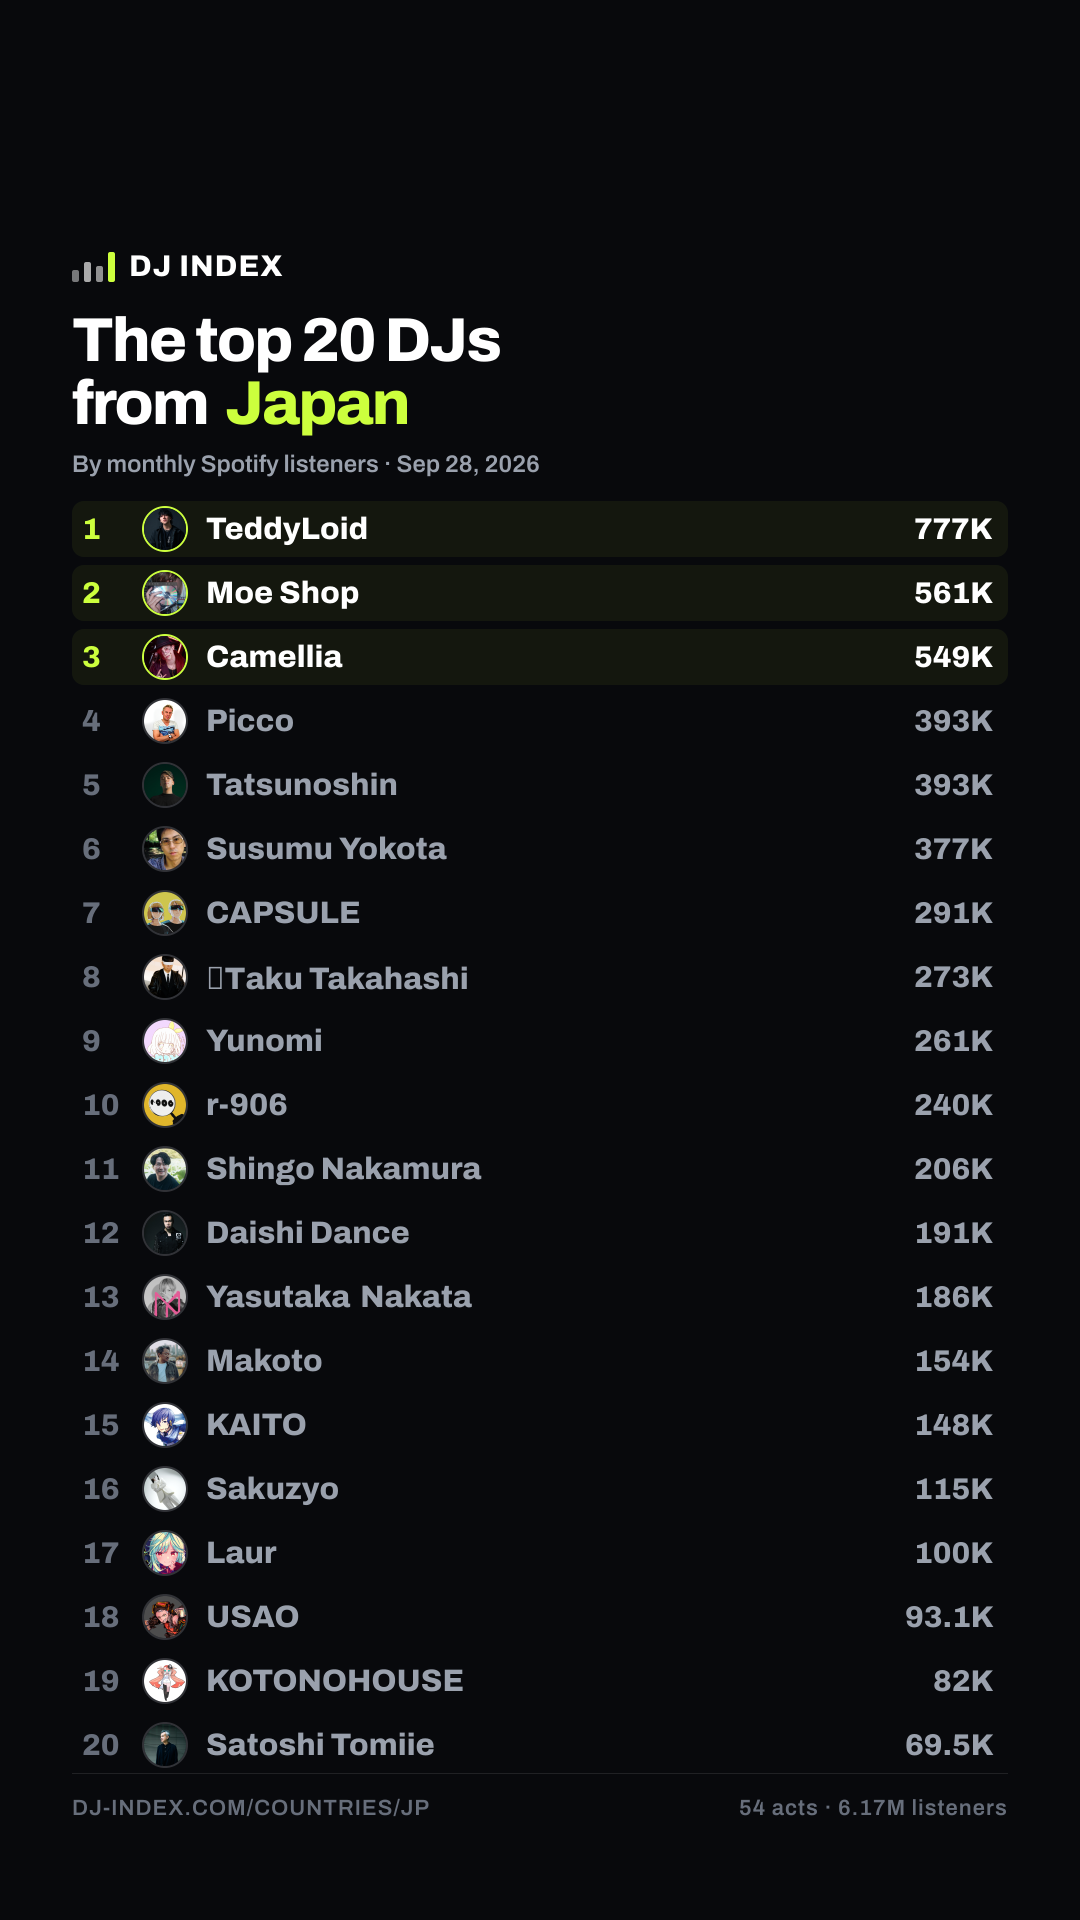Screen dimensions: 1080x1920
Task: Select the Taku Takahashi name
Action: (x=337, y=977)
